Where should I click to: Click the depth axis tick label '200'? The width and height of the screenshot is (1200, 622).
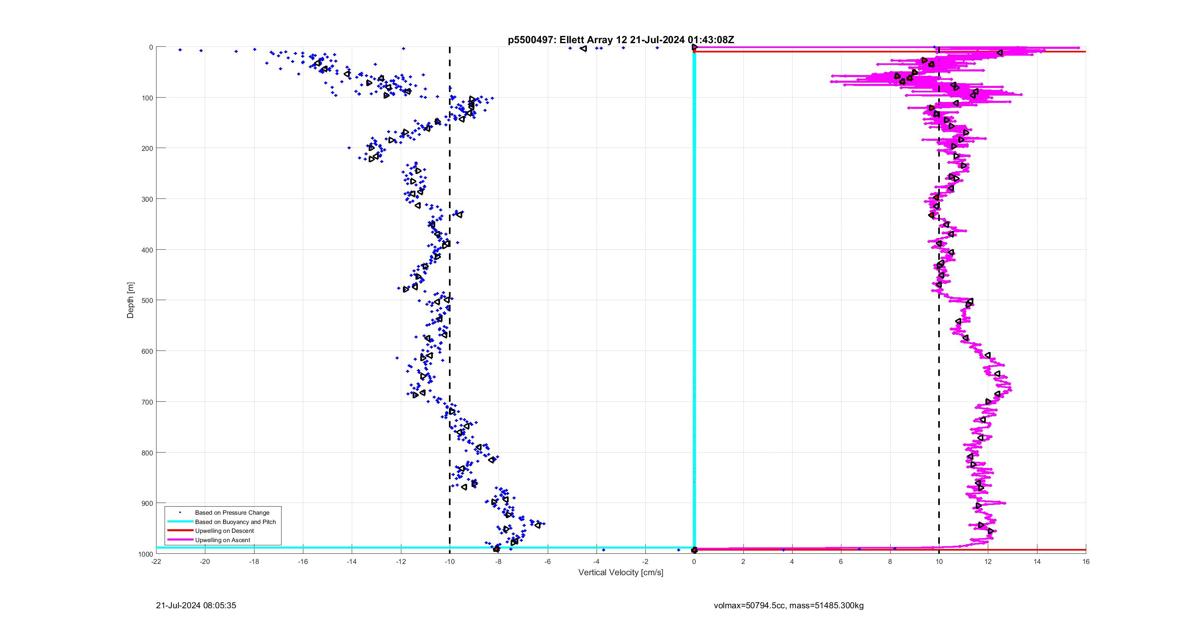tap(146, 148)
